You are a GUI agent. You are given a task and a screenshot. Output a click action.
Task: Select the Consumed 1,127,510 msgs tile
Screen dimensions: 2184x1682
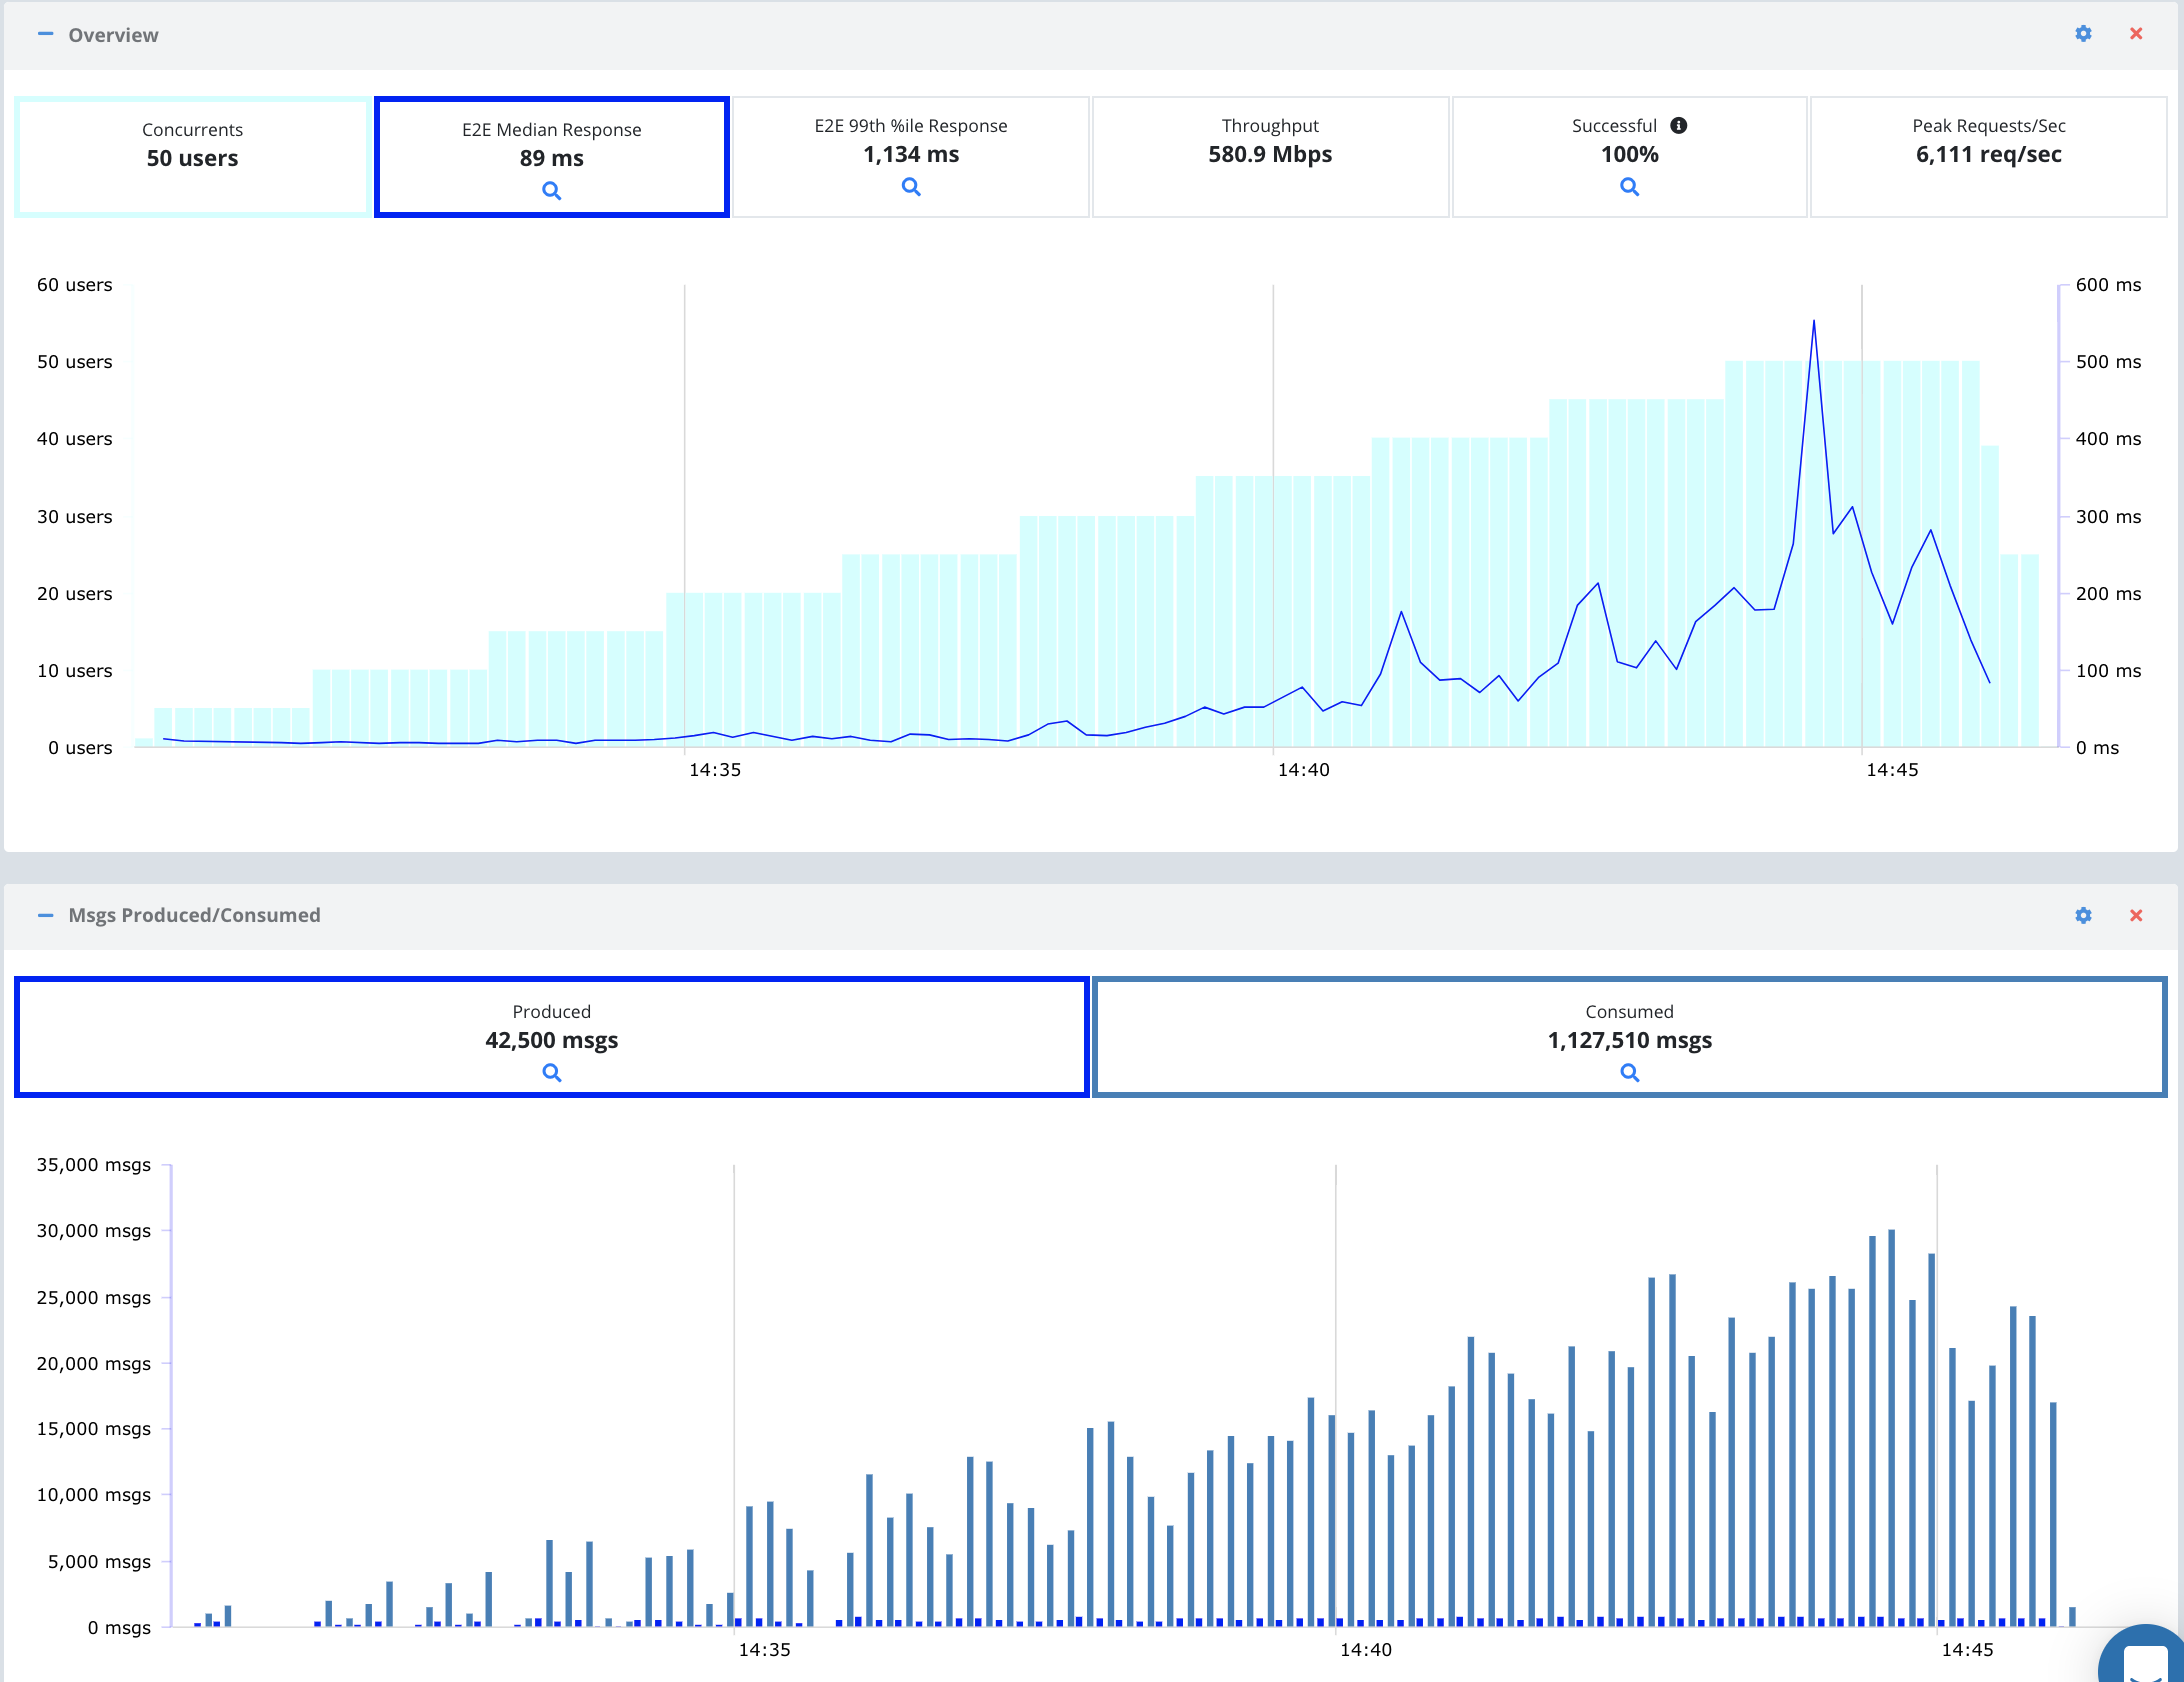tap(1629, 1030)
